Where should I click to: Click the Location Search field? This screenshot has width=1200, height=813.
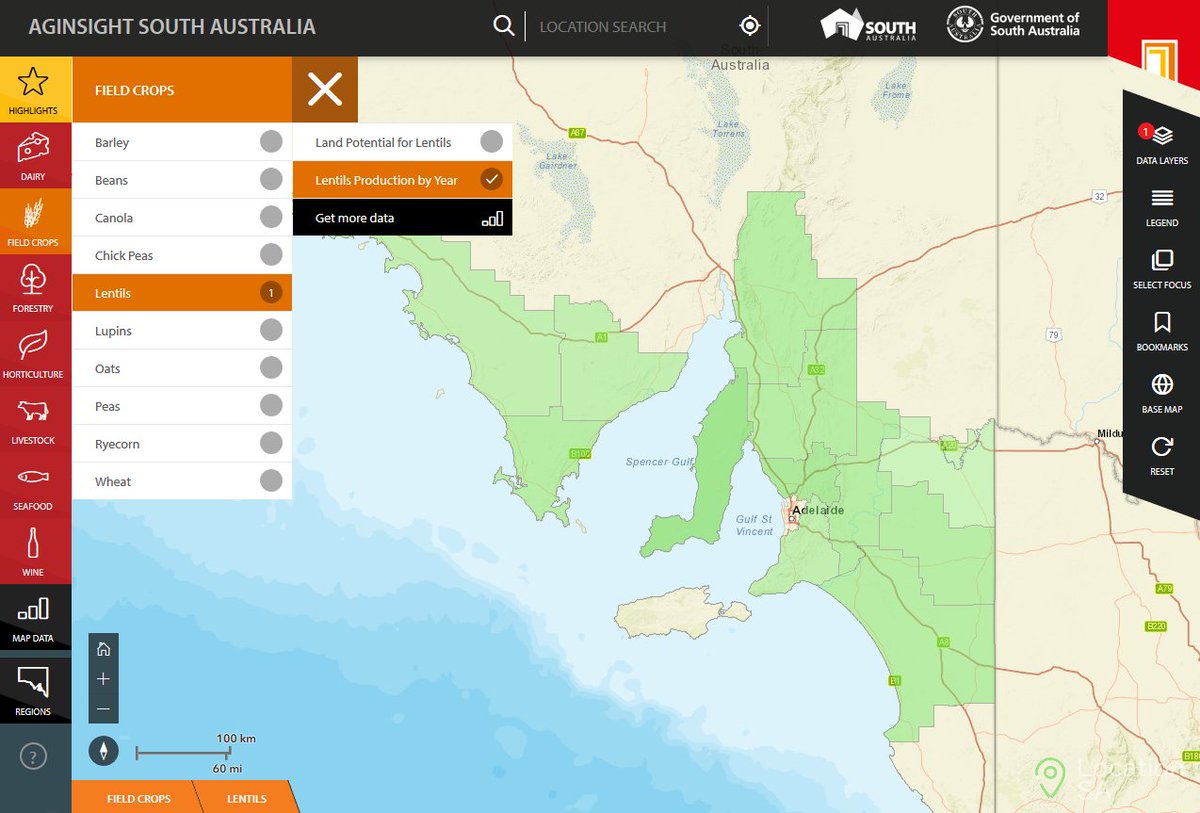pyautogui.click(x=630, y=27)
